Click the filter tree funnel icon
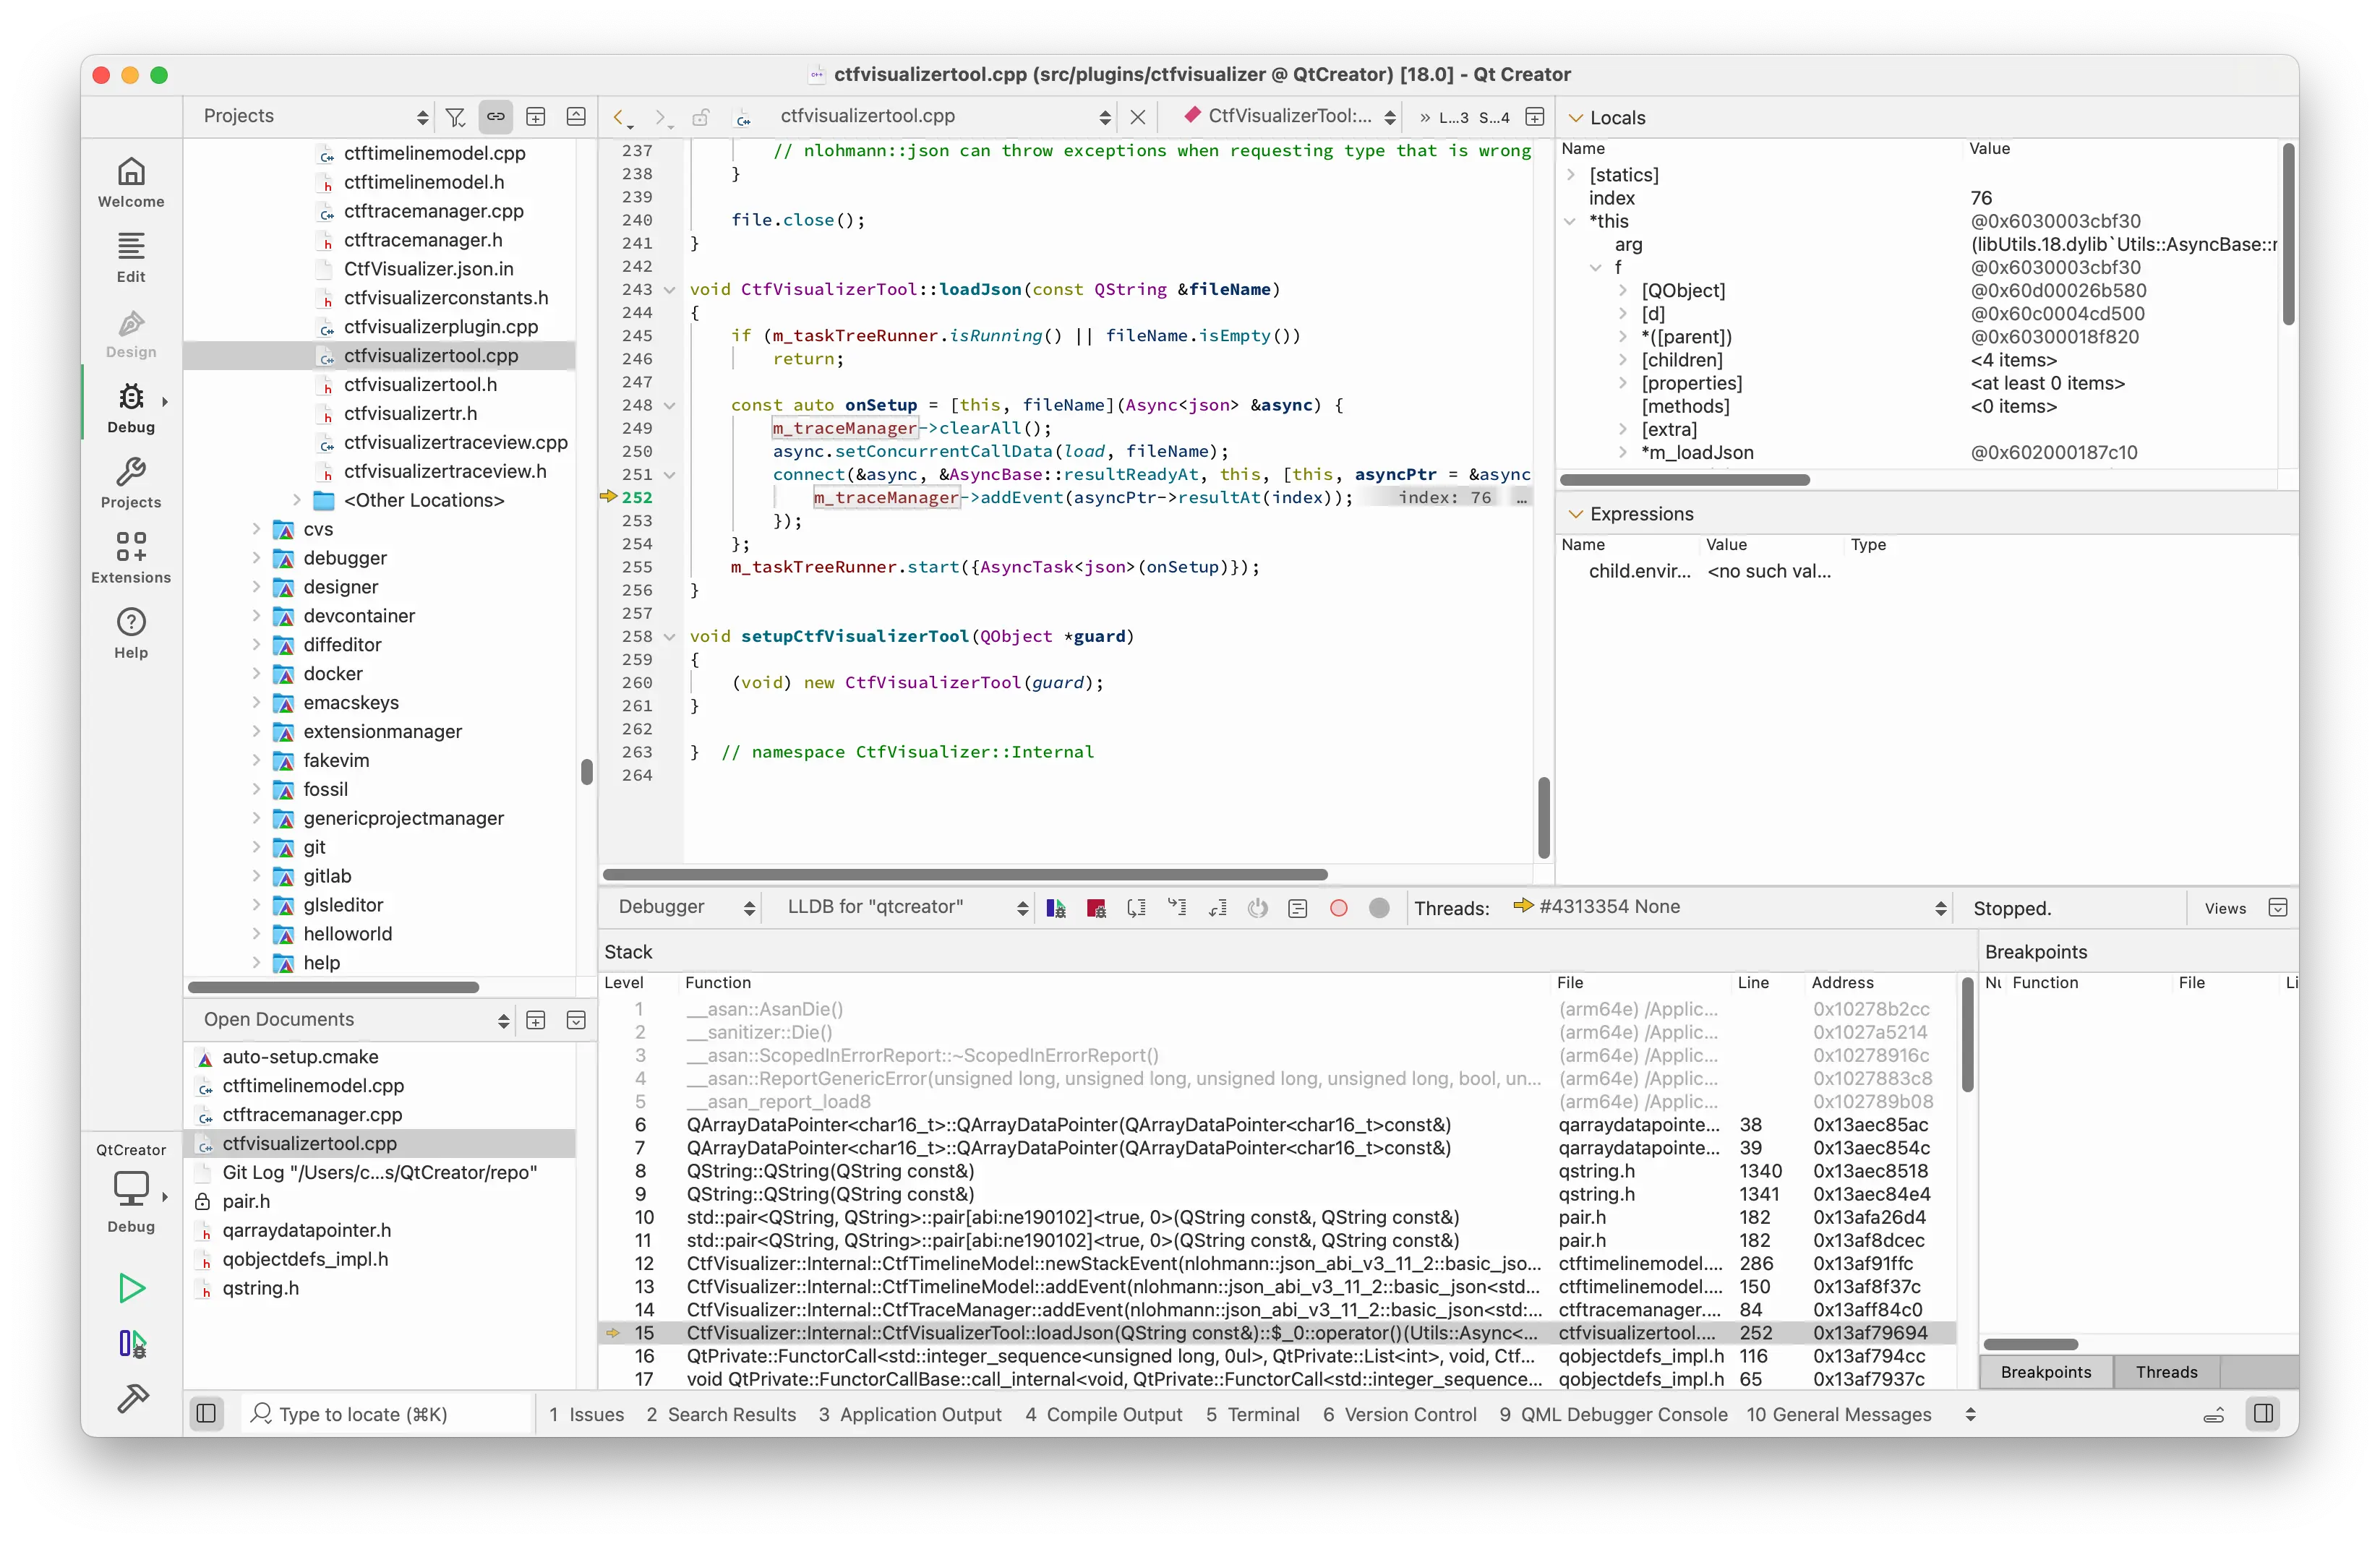This screenshot has width=2380, height=1544. point(455,117)
